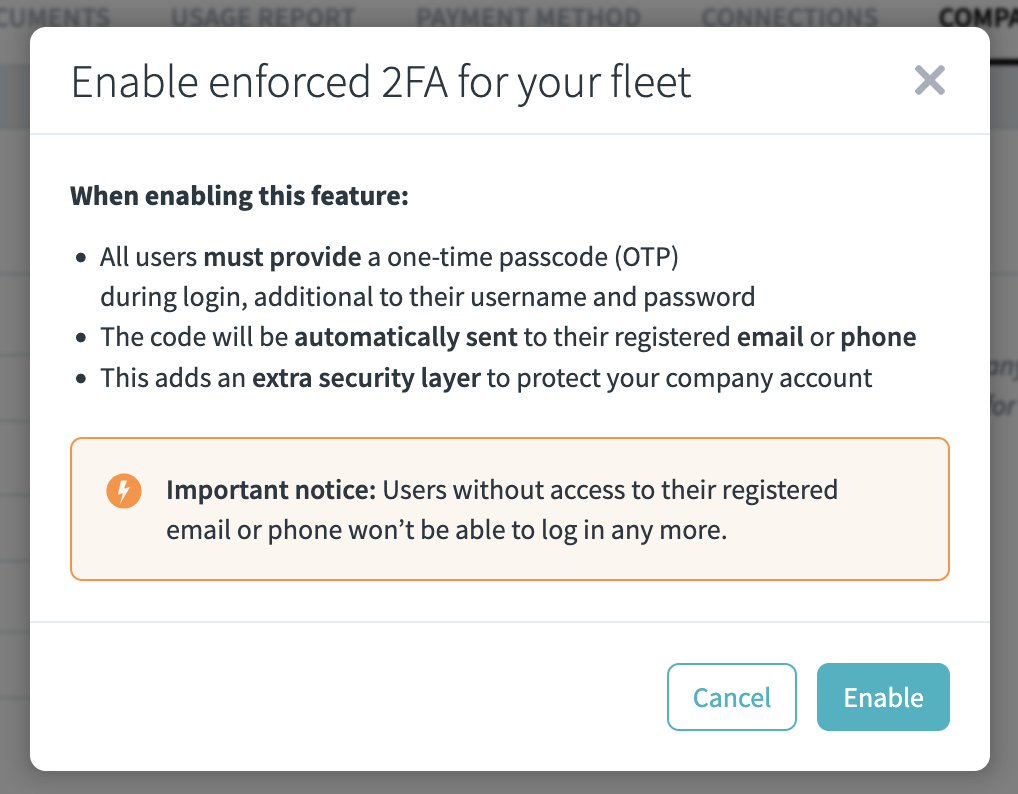Click the orange warning lightning icon

tap(124, 490)
